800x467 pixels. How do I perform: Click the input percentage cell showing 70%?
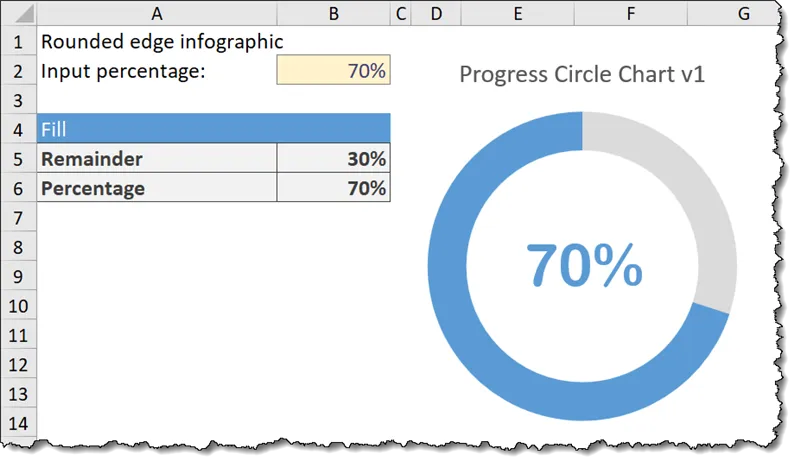coord(333,71)
